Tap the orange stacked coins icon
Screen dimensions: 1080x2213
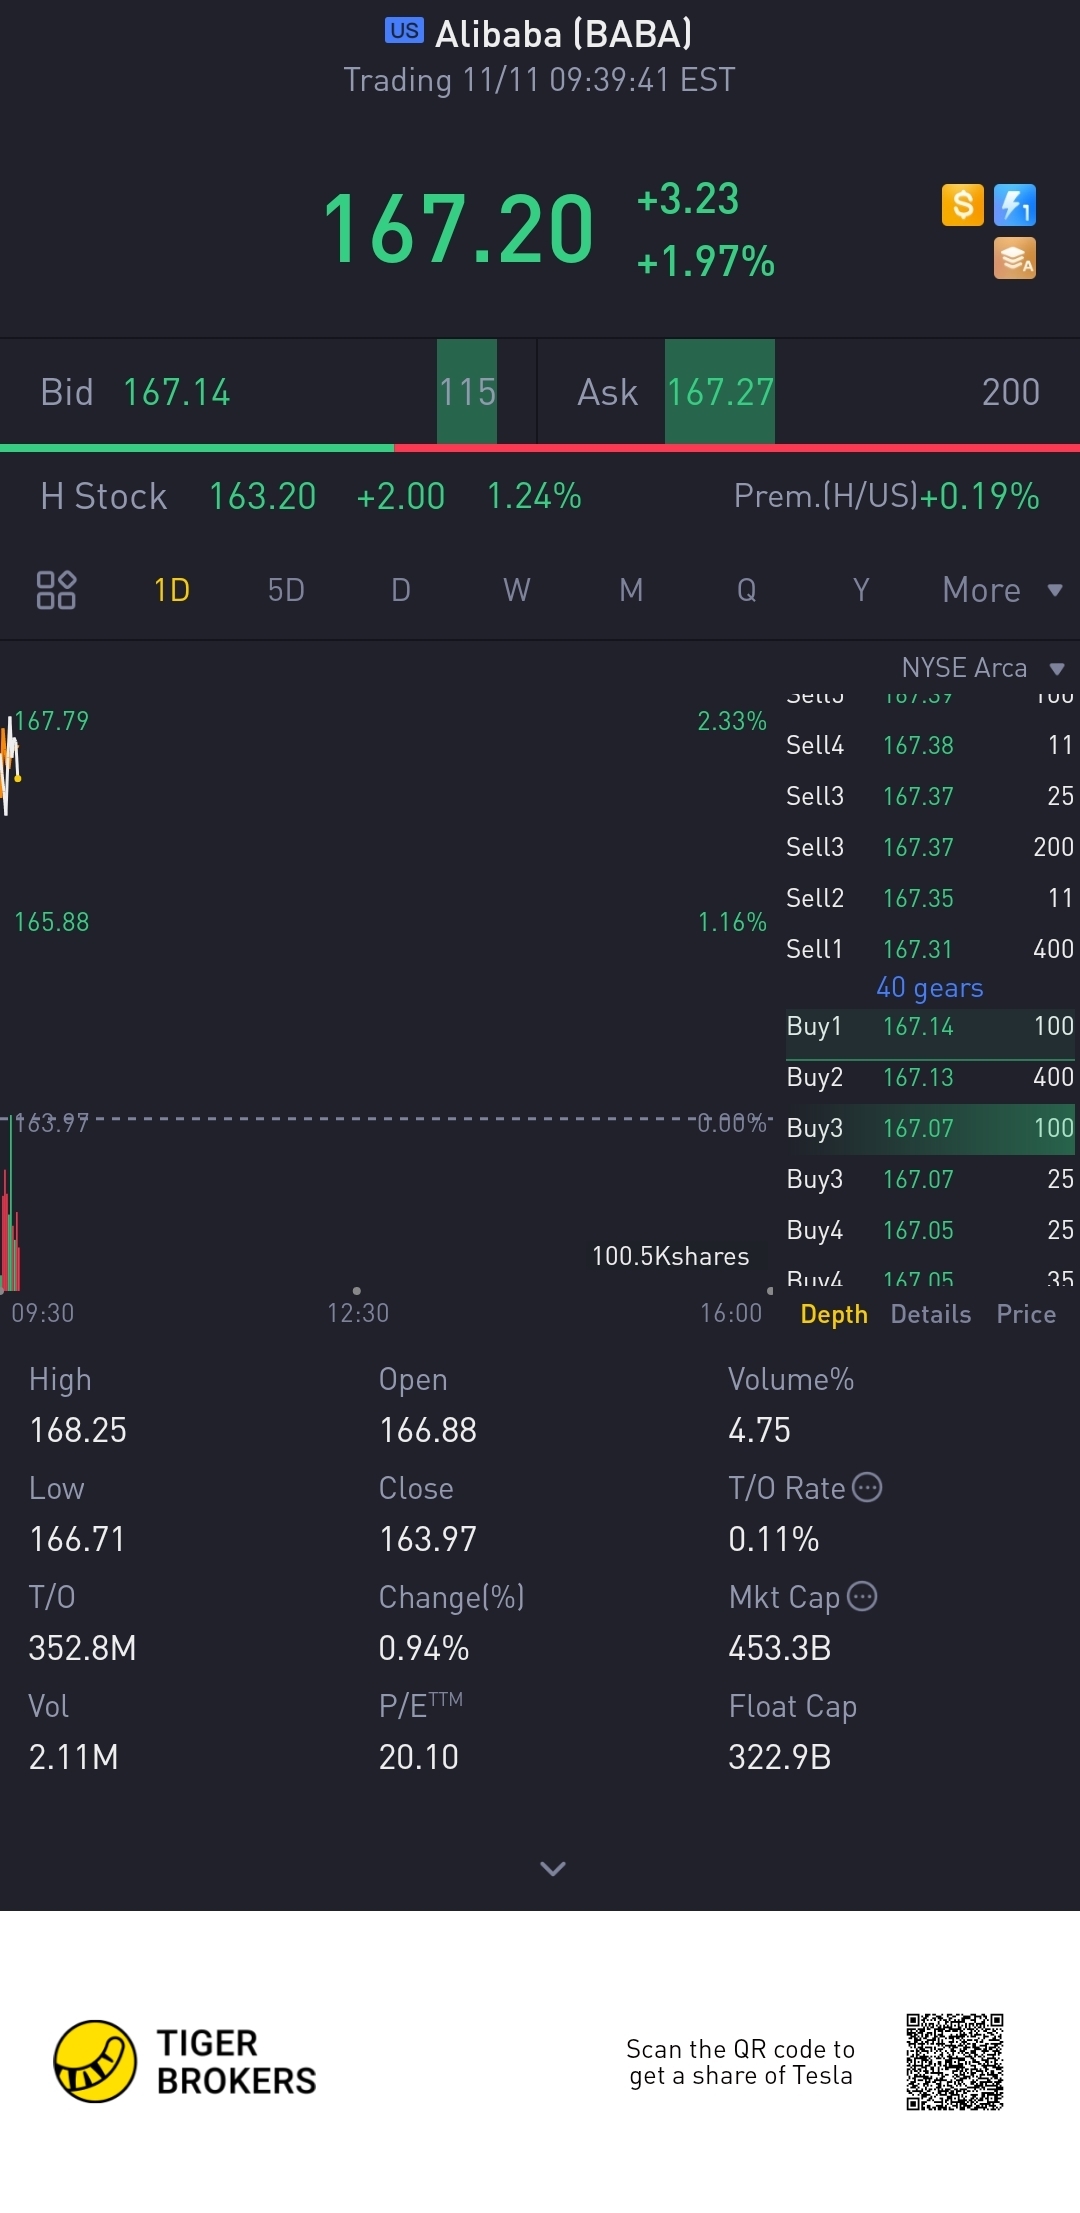pos(1014,258)
